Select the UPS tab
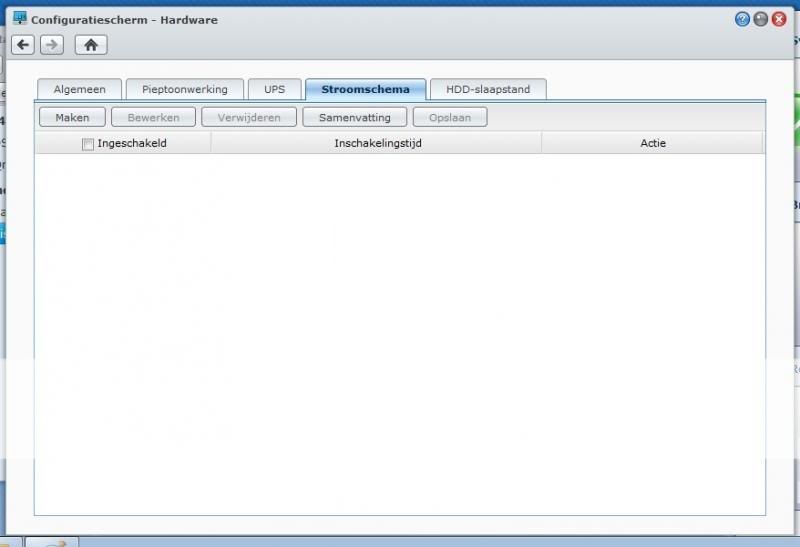800x547 pixels. (x=274, y=89)
